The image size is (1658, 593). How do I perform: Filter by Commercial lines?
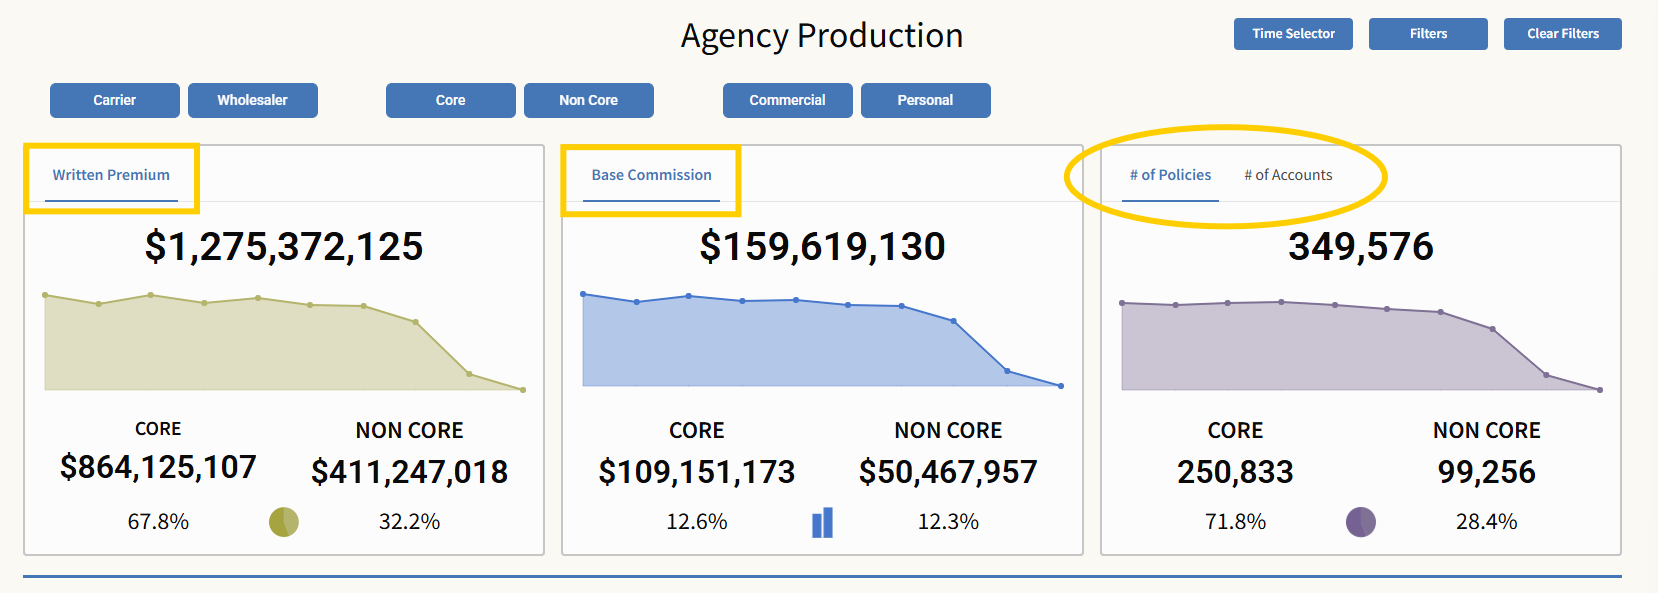[787, 100]
